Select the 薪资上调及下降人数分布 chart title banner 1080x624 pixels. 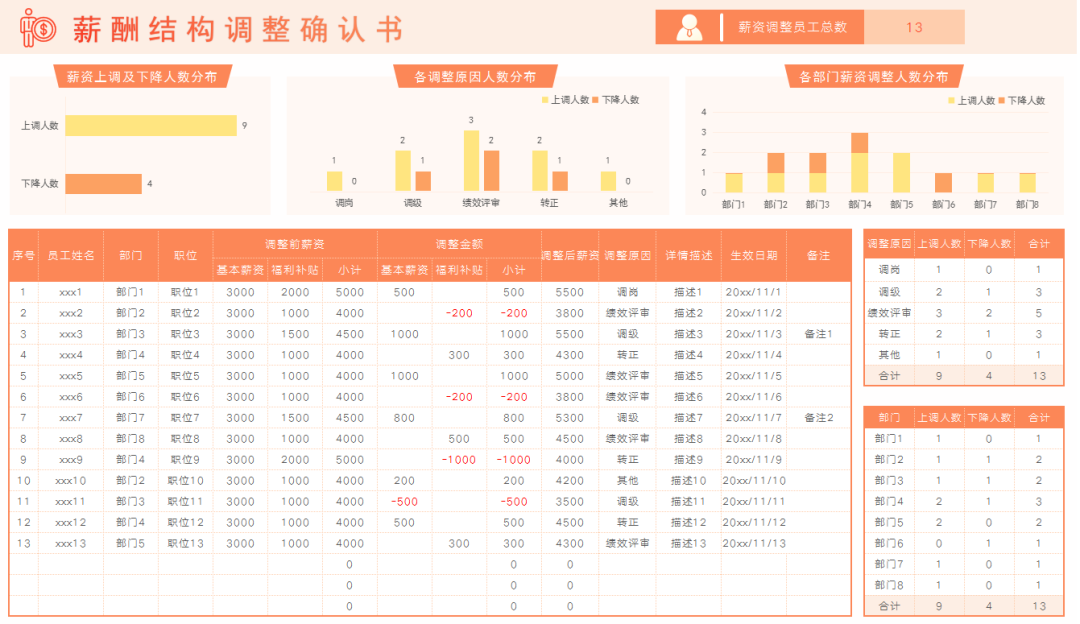pyautogui.click(x=141, y=77)
